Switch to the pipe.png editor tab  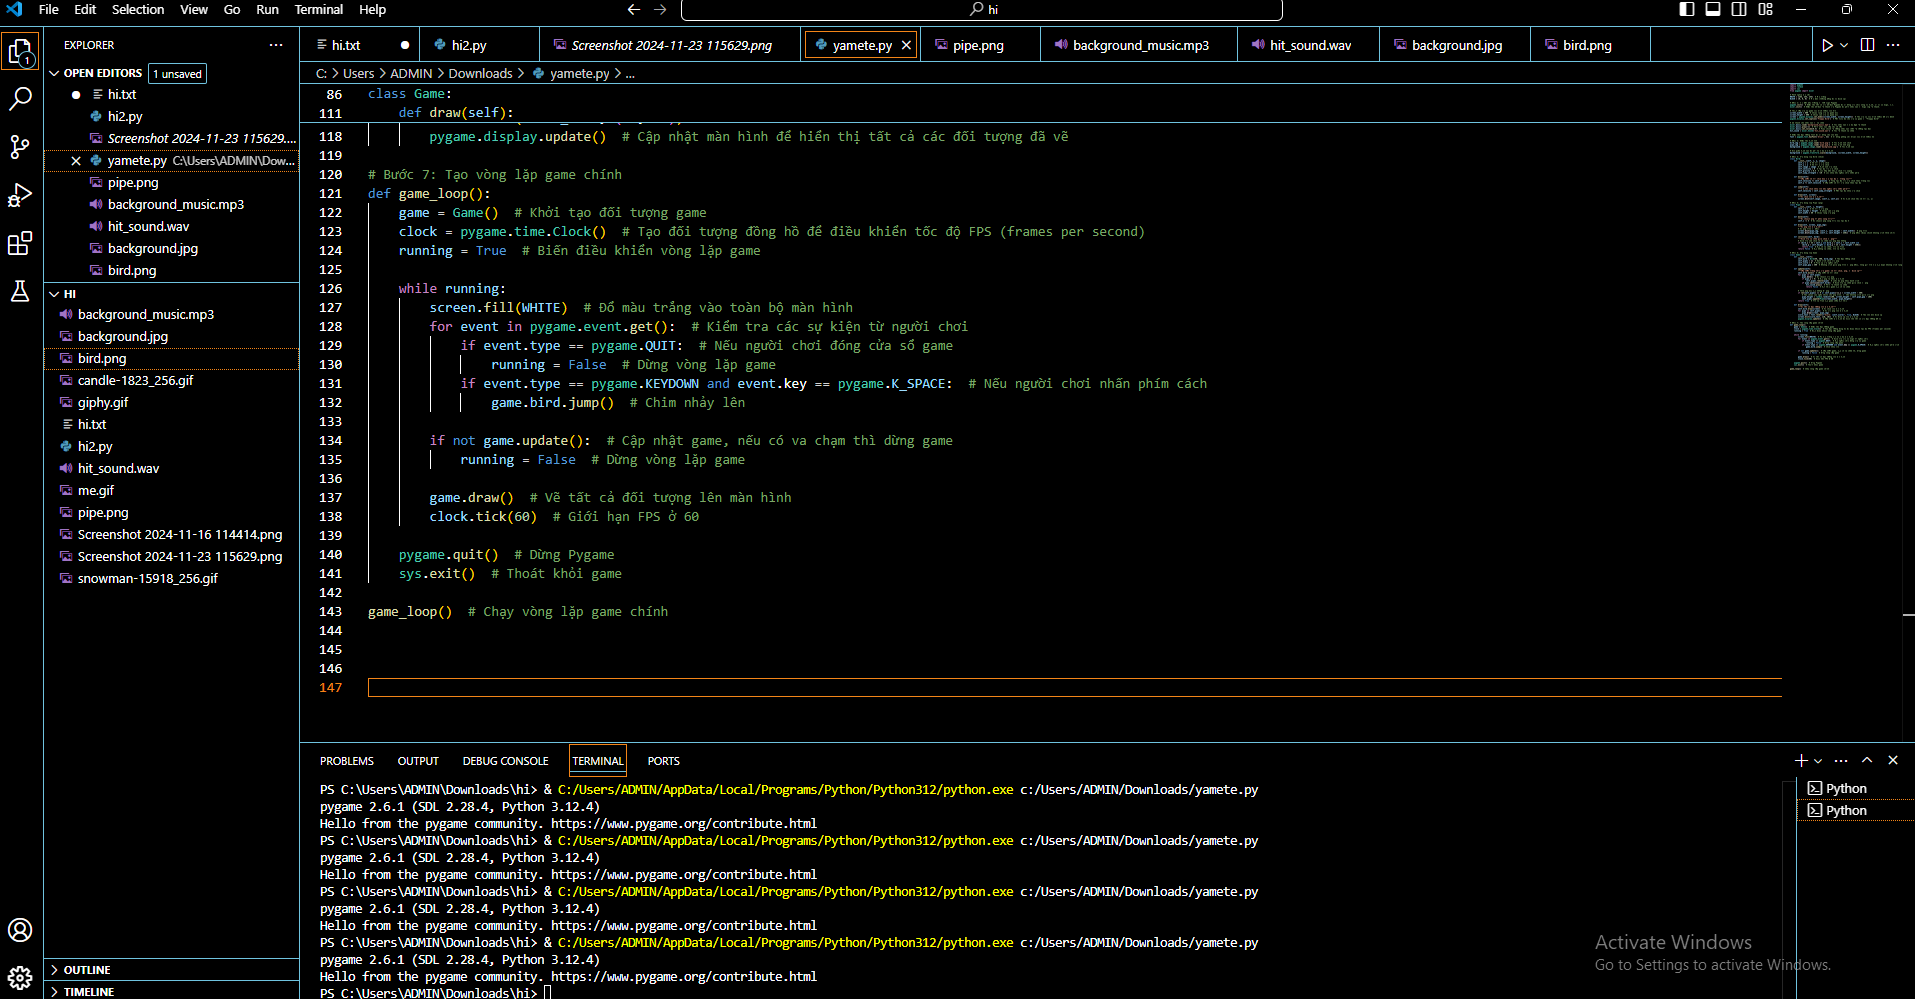click(978, 45)
